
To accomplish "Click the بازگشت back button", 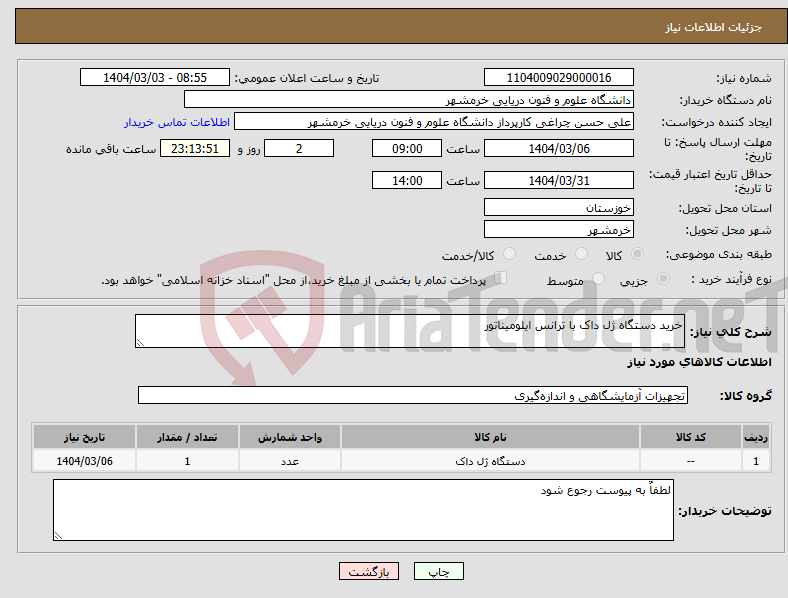I will coord(369,571).
